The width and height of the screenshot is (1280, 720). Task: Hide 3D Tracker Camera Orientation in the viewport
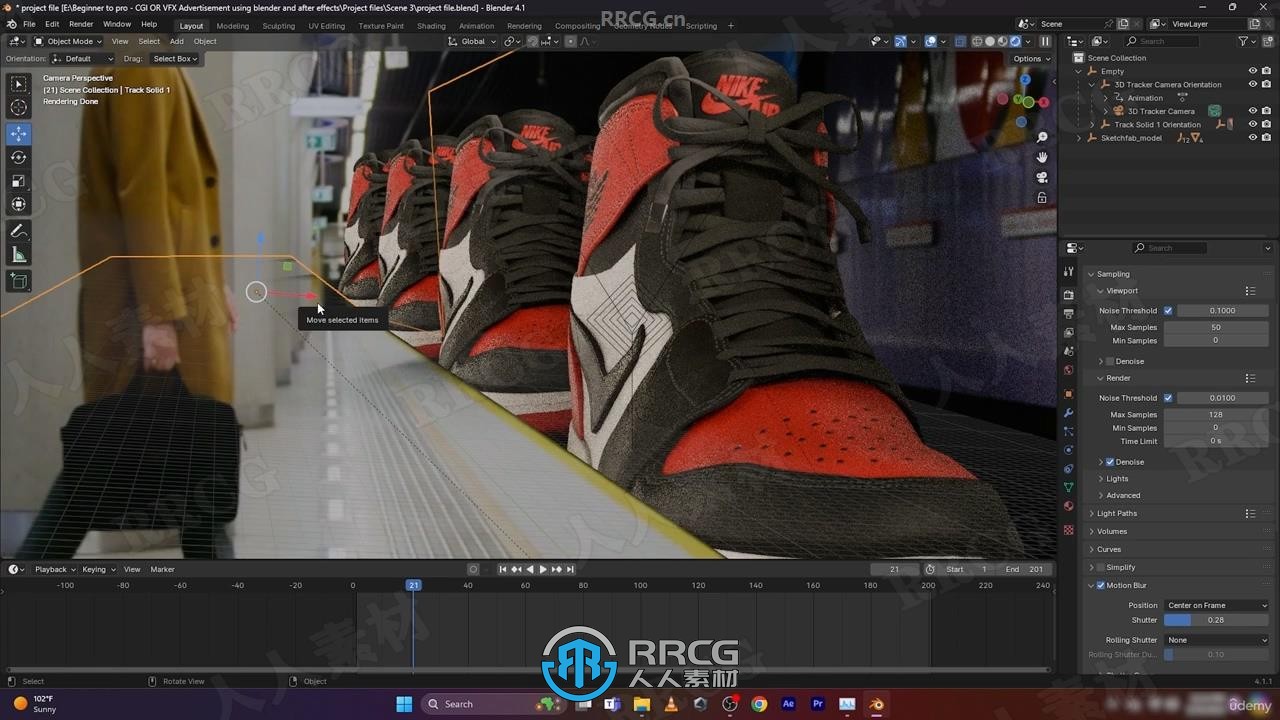pyautogui.click(x=1252, y=84)
